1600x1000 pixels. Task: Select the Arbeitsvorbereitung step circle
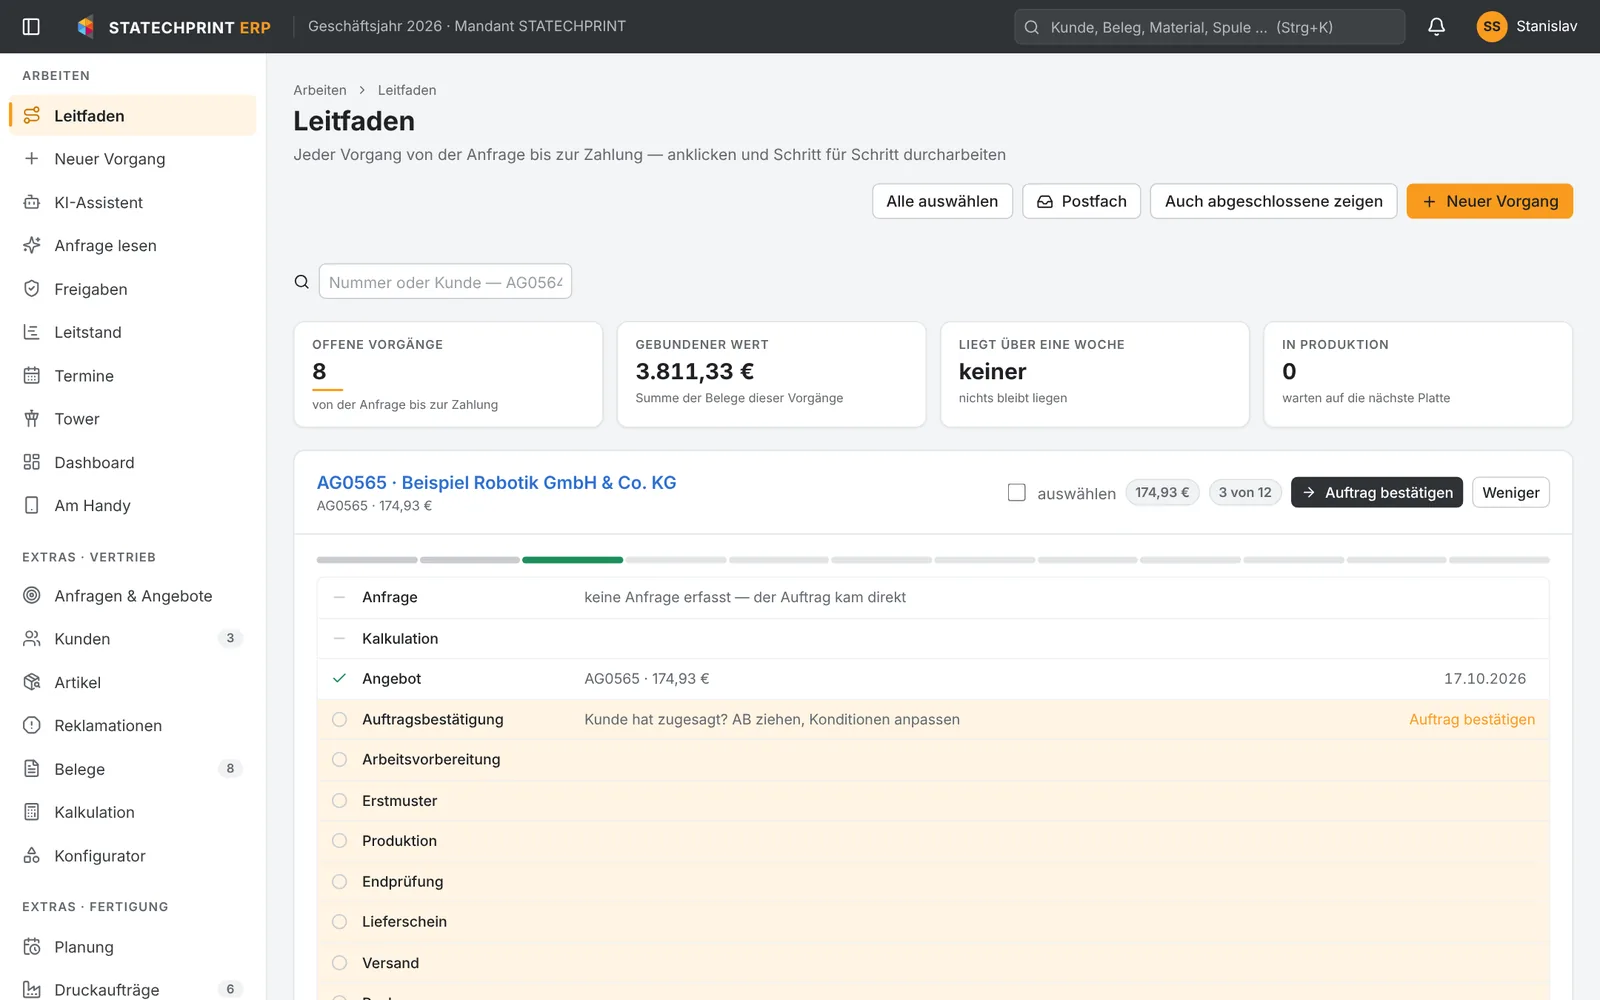[340, 760]
